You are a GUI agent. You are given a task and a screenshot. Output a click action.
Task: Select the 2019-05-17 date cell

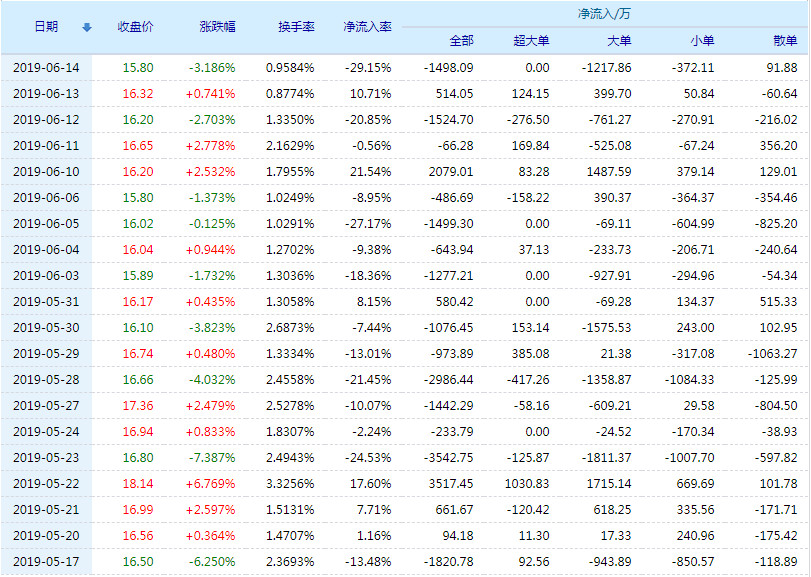pos(46,562)
